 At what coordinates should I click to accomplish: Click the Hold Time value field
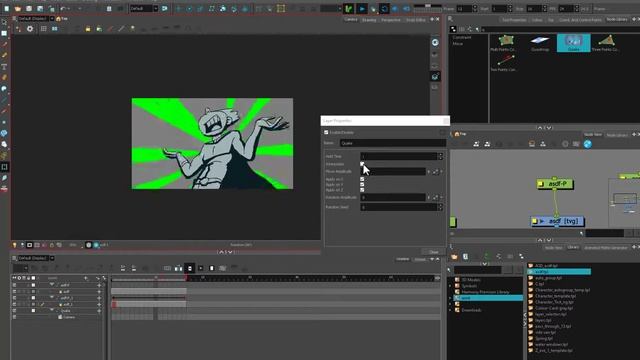click(398, 156)
